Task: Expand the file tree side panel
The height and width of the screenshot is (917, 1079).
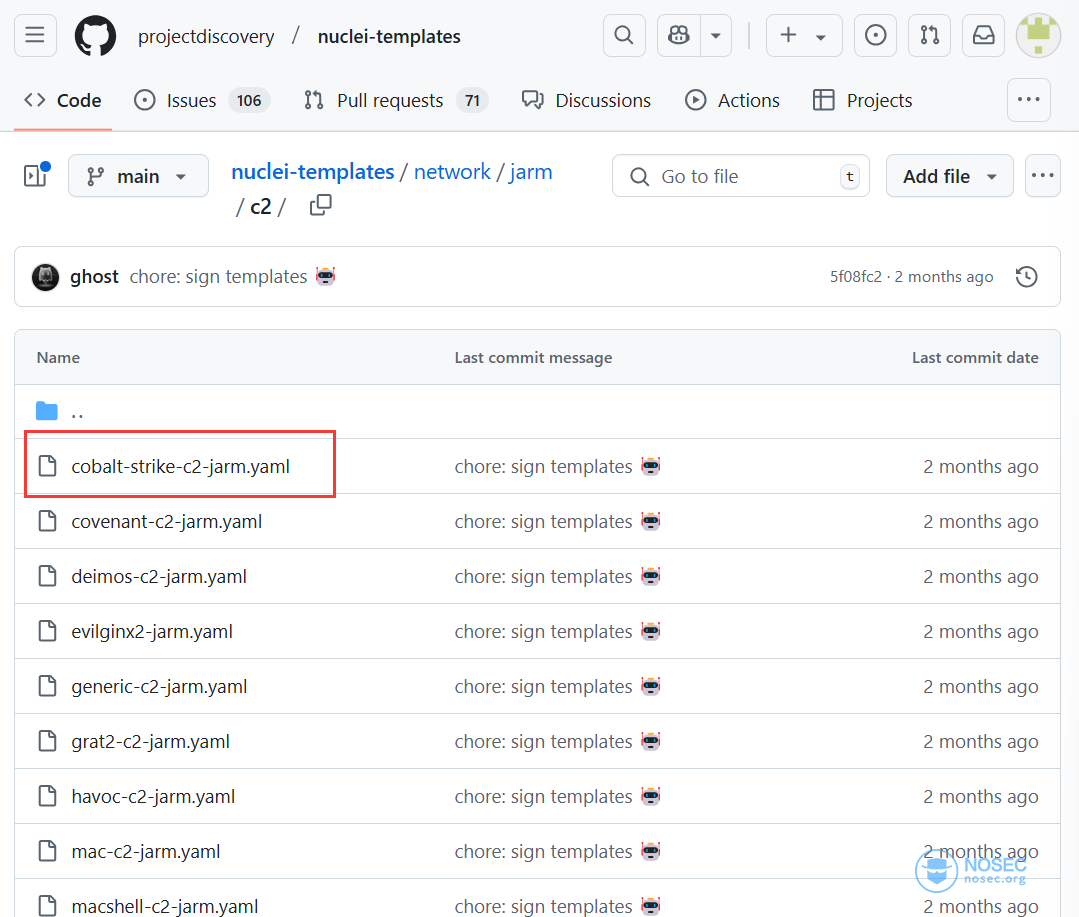Action: (x=36, y=175)
